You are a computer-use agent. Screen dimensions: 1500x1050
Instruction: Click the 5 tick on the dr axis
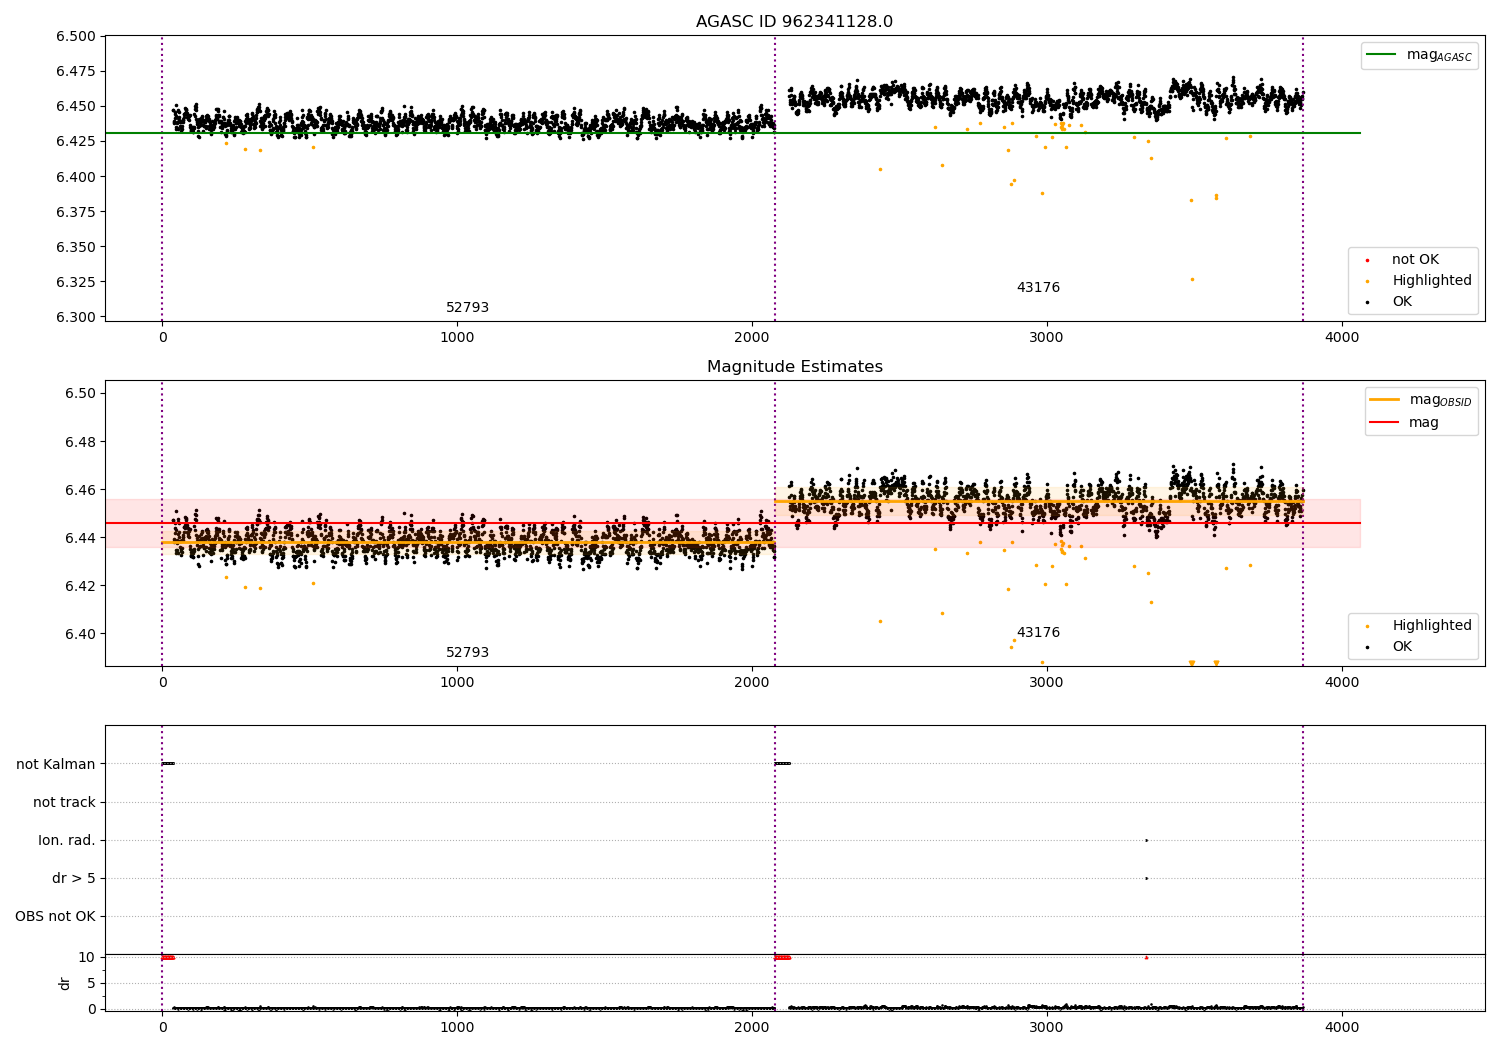coord(91,984)
